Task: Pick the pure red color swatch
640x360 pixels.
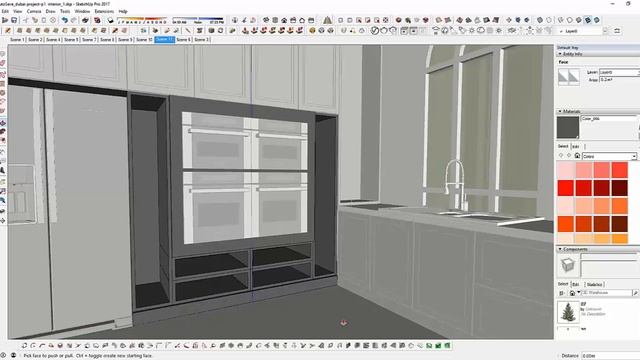Action: [x=566, y=188]
